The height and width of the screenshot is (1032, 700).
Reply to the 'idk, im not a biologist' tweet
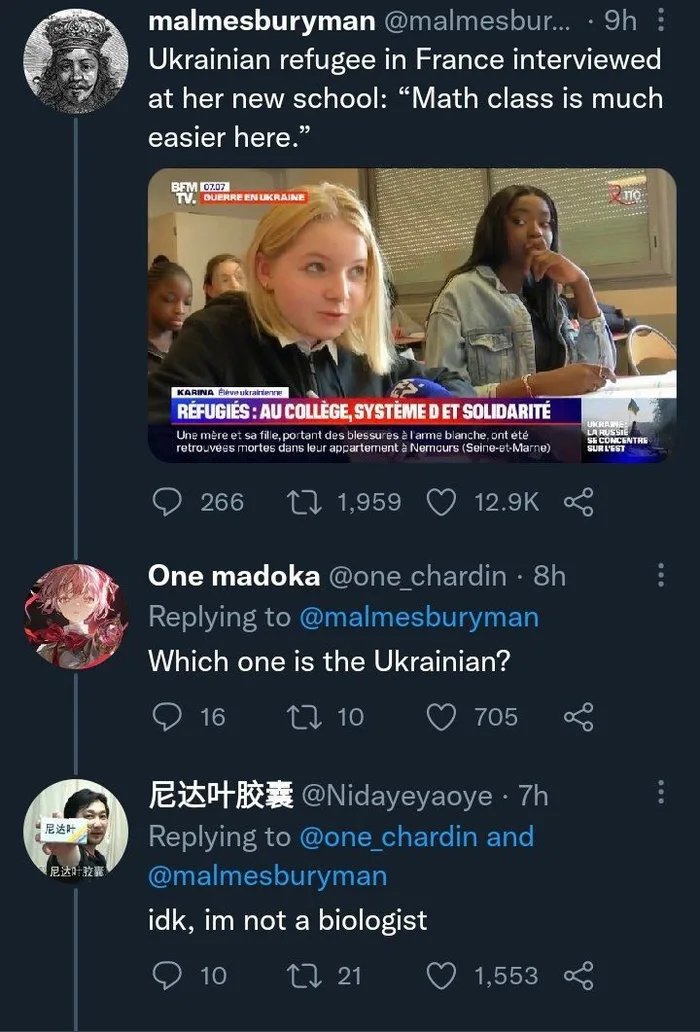tap(168, 975)
